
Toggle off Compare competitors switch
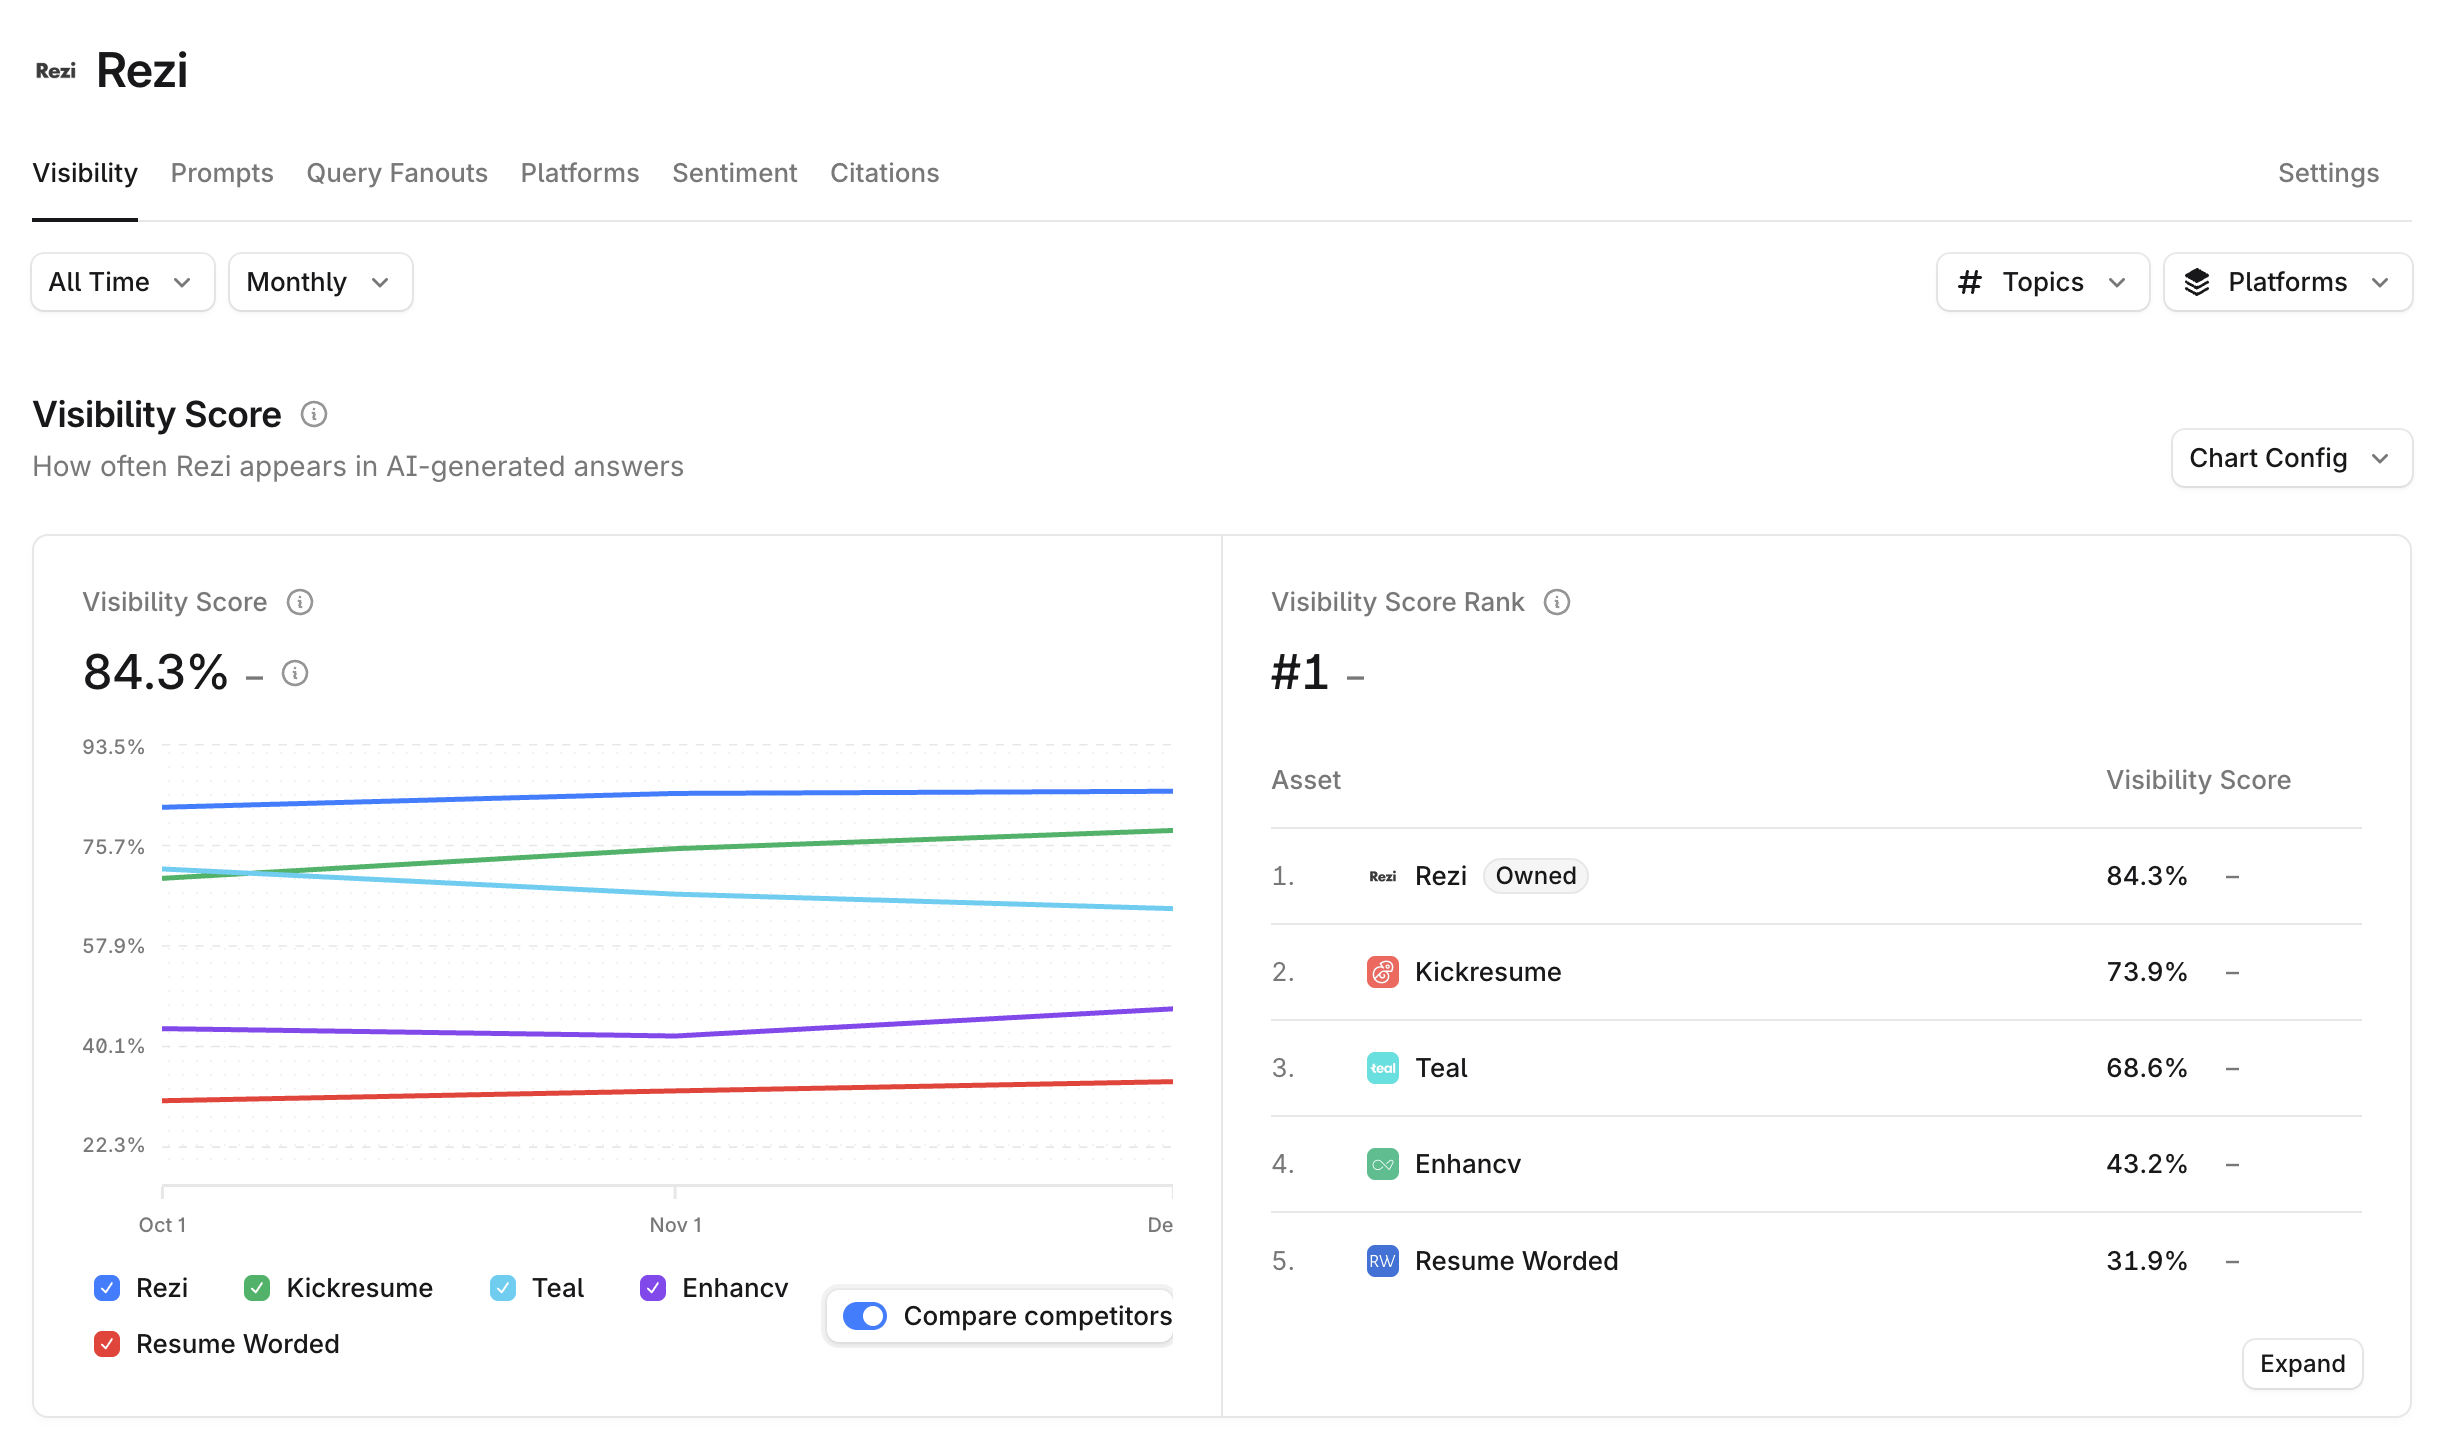pyautogui.click(x=865, y=1316)
